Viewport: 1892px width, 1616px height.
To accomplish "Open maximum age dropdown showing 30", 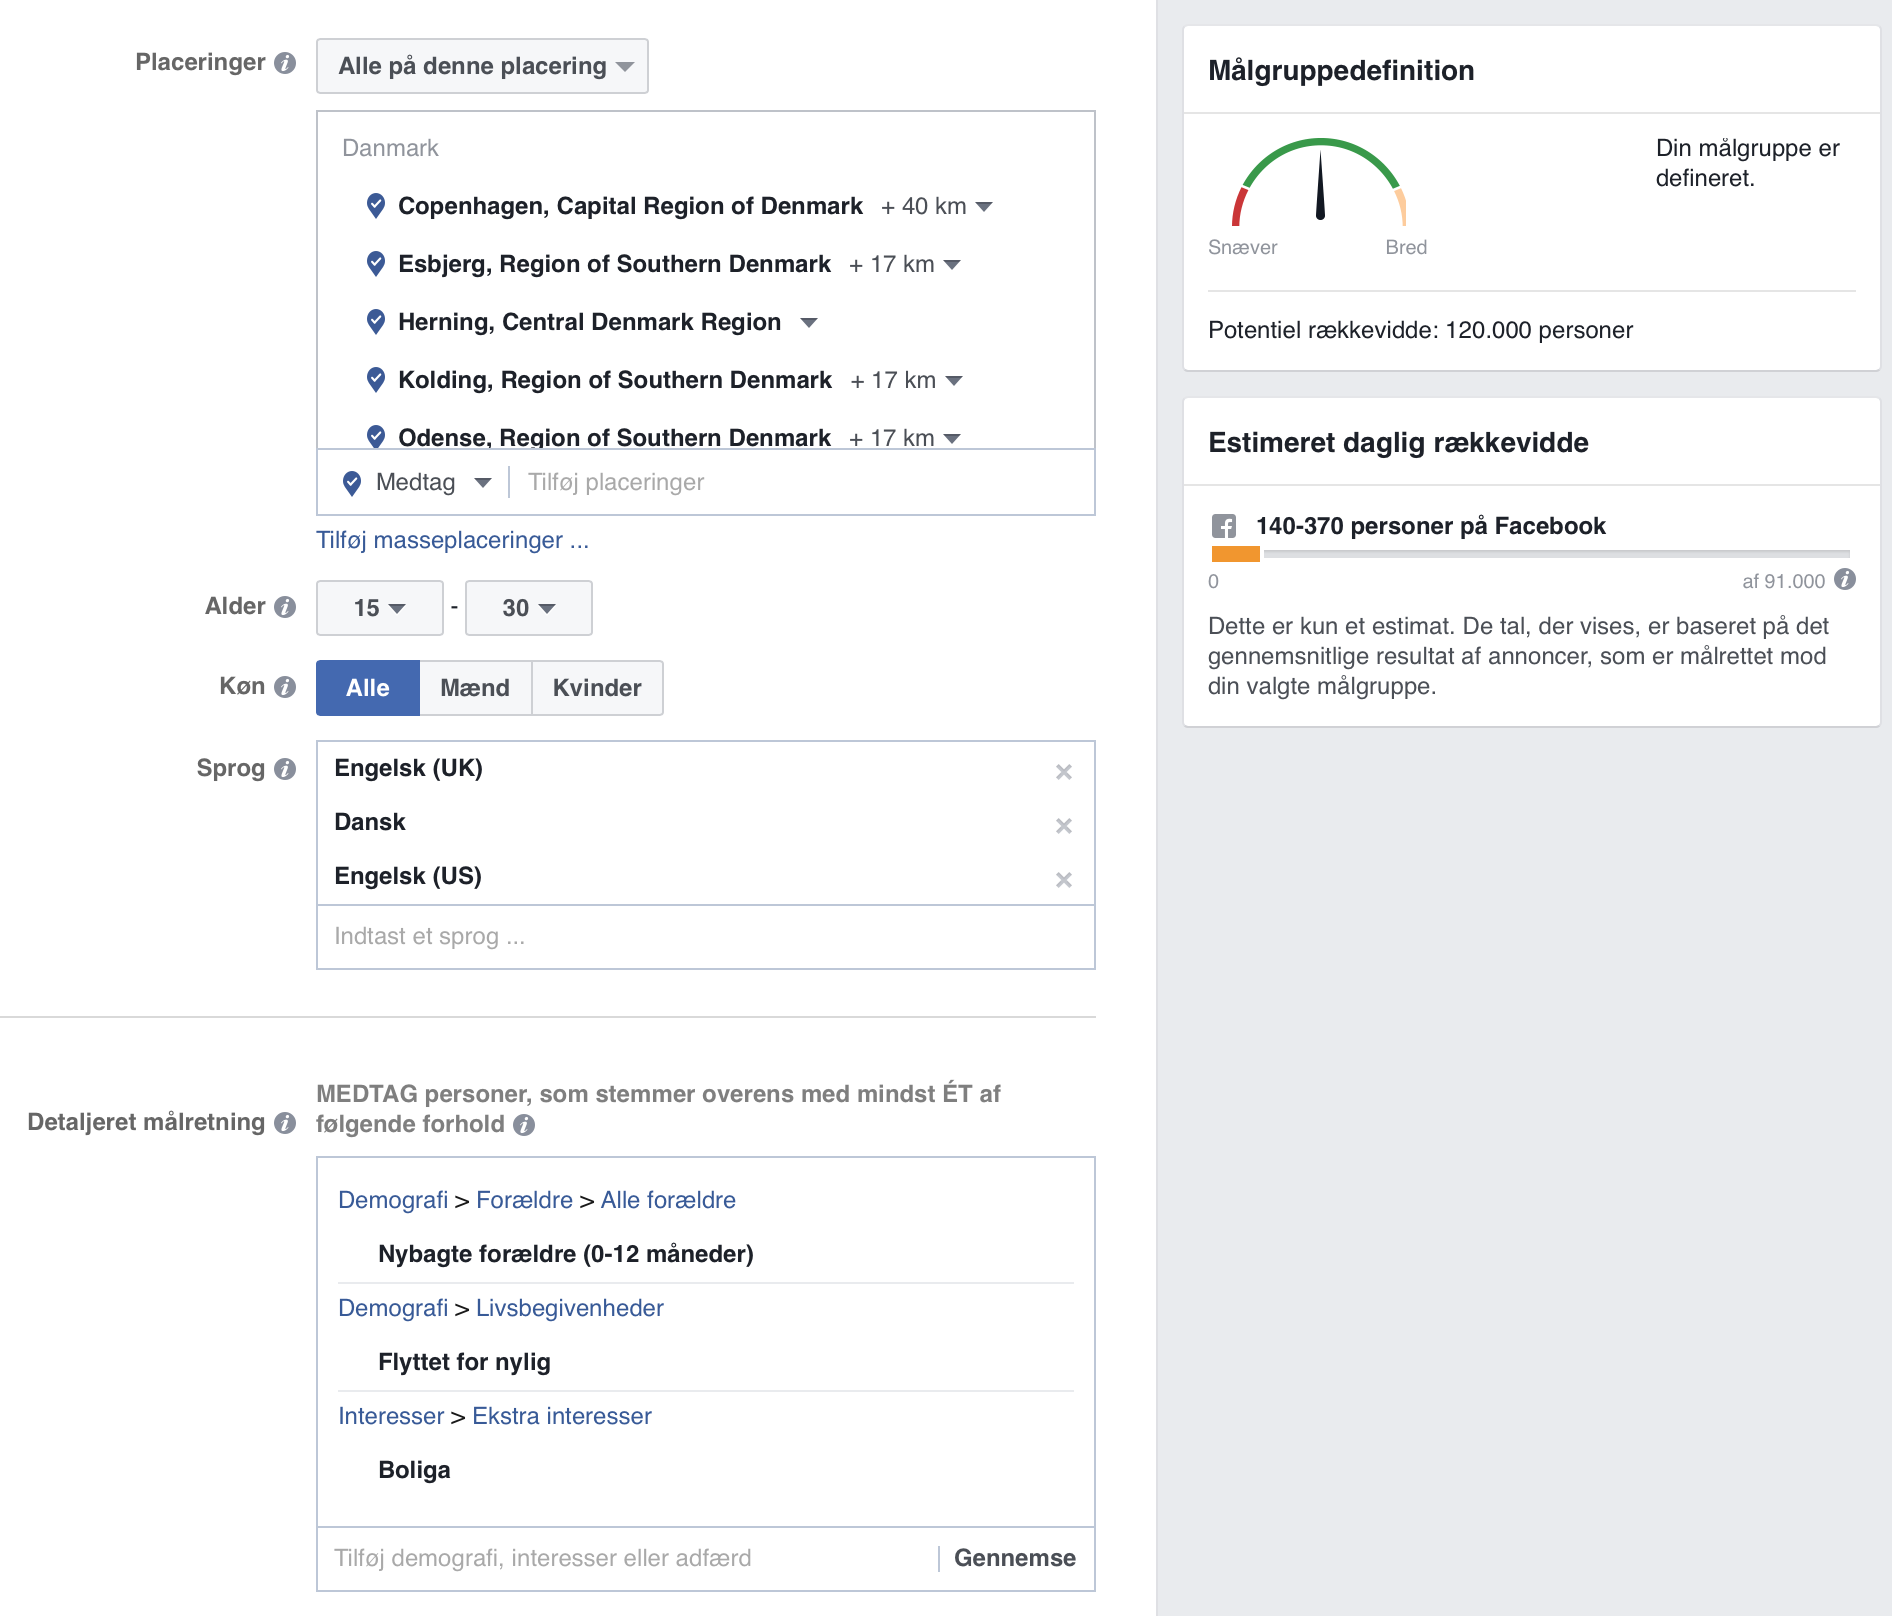I will (528, 608).
